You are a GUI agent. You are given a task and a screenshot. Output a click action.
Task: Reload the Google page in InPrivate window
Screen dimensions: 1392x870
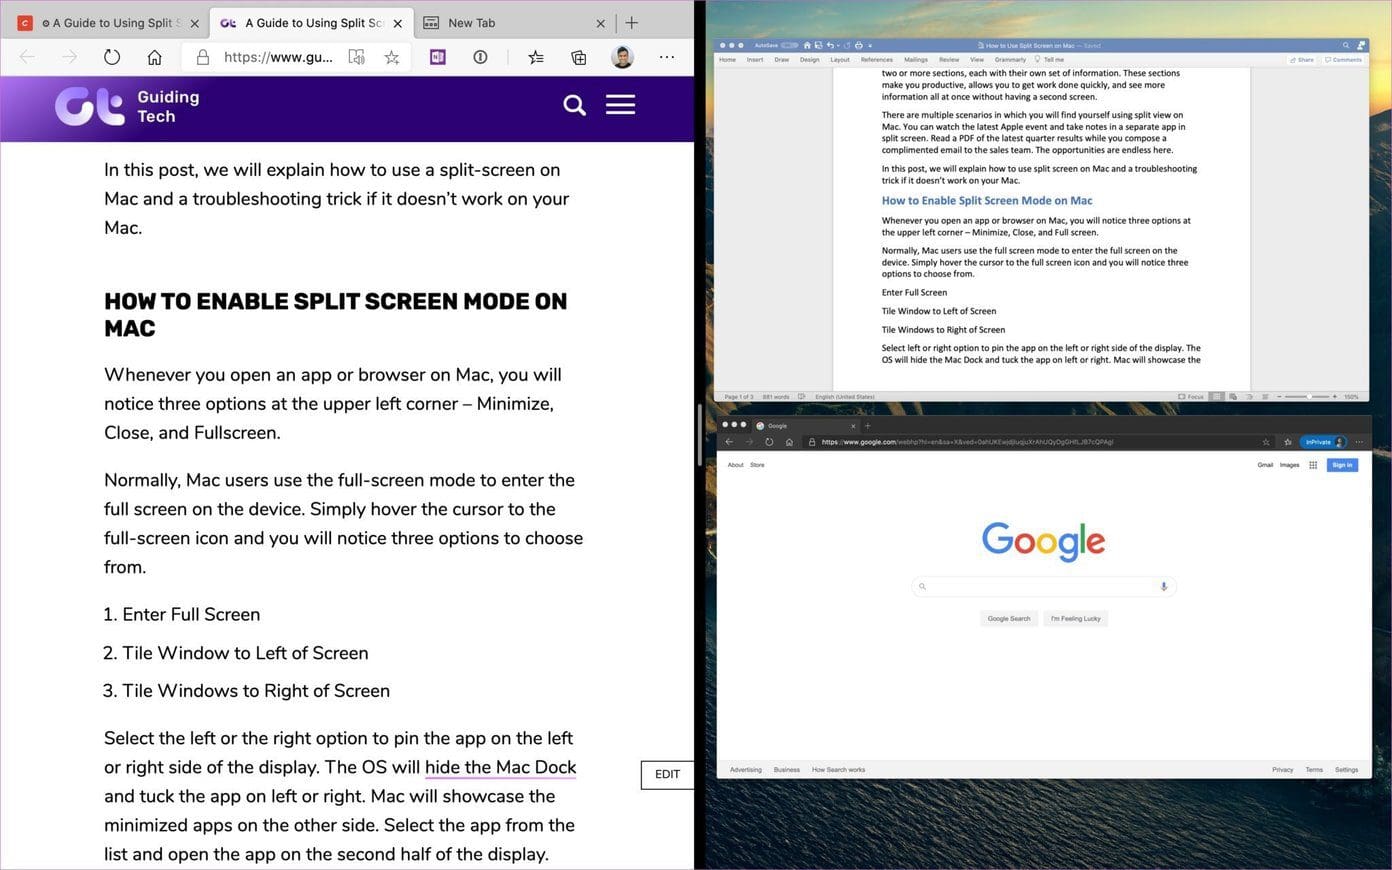click(769, 442)
